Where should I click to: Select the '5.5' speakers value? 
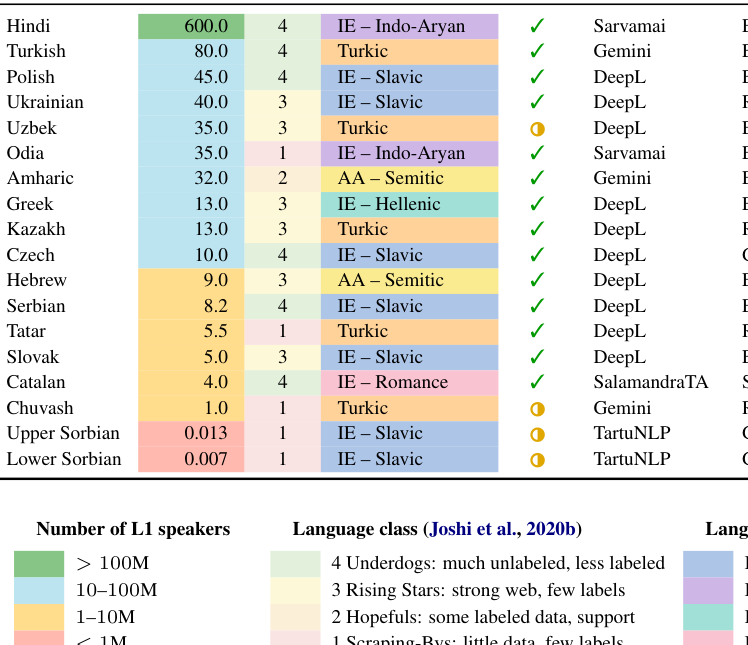tap(216, 331)
